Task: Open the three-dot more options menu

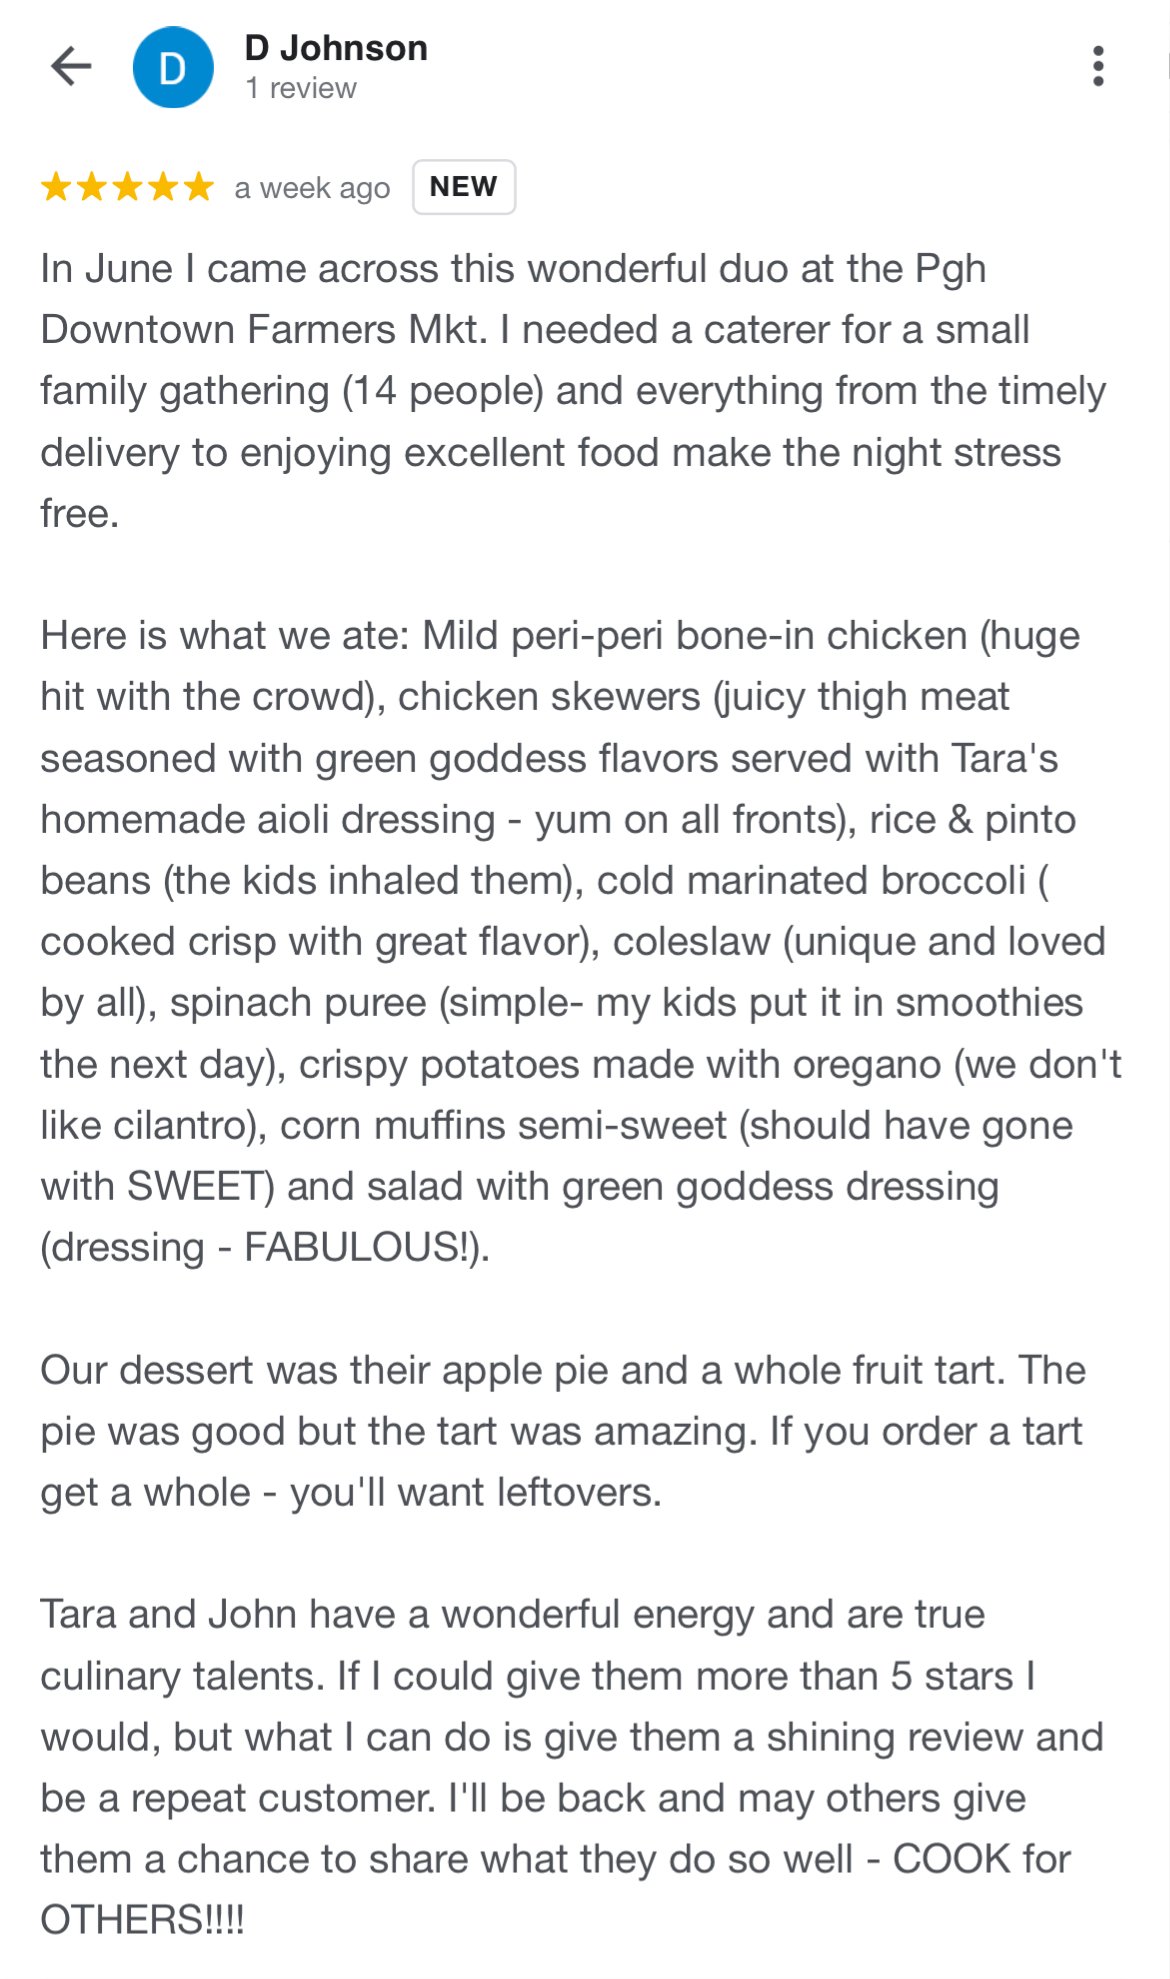Action: 1098,67
